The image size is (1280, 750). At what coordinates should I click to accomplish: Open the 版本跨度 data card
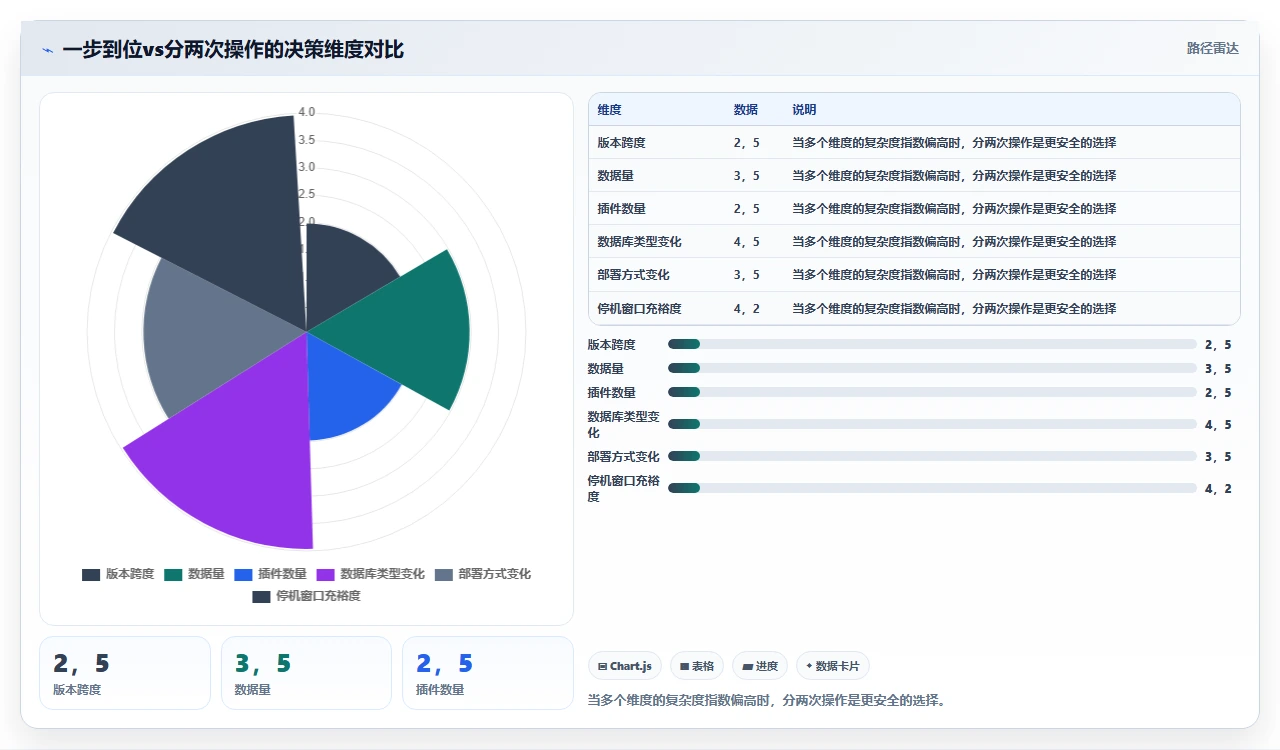[125, 673]
